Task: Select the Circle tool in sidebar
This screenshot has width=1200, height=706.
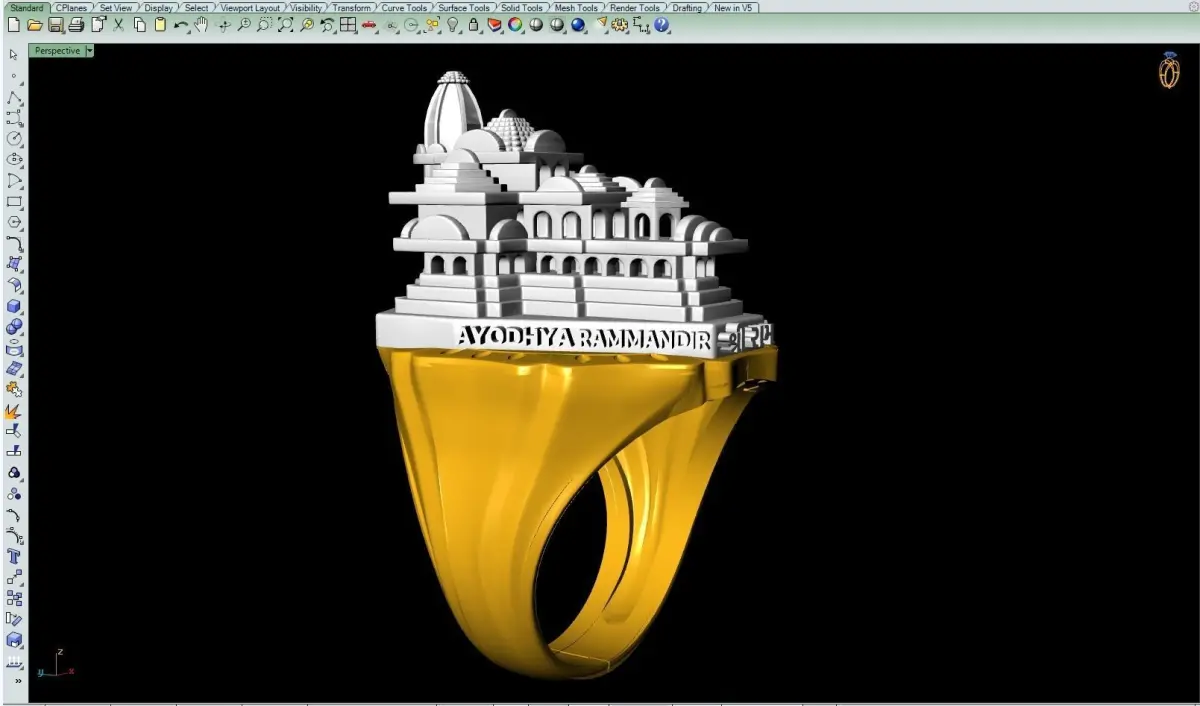Action: (14, 139)
